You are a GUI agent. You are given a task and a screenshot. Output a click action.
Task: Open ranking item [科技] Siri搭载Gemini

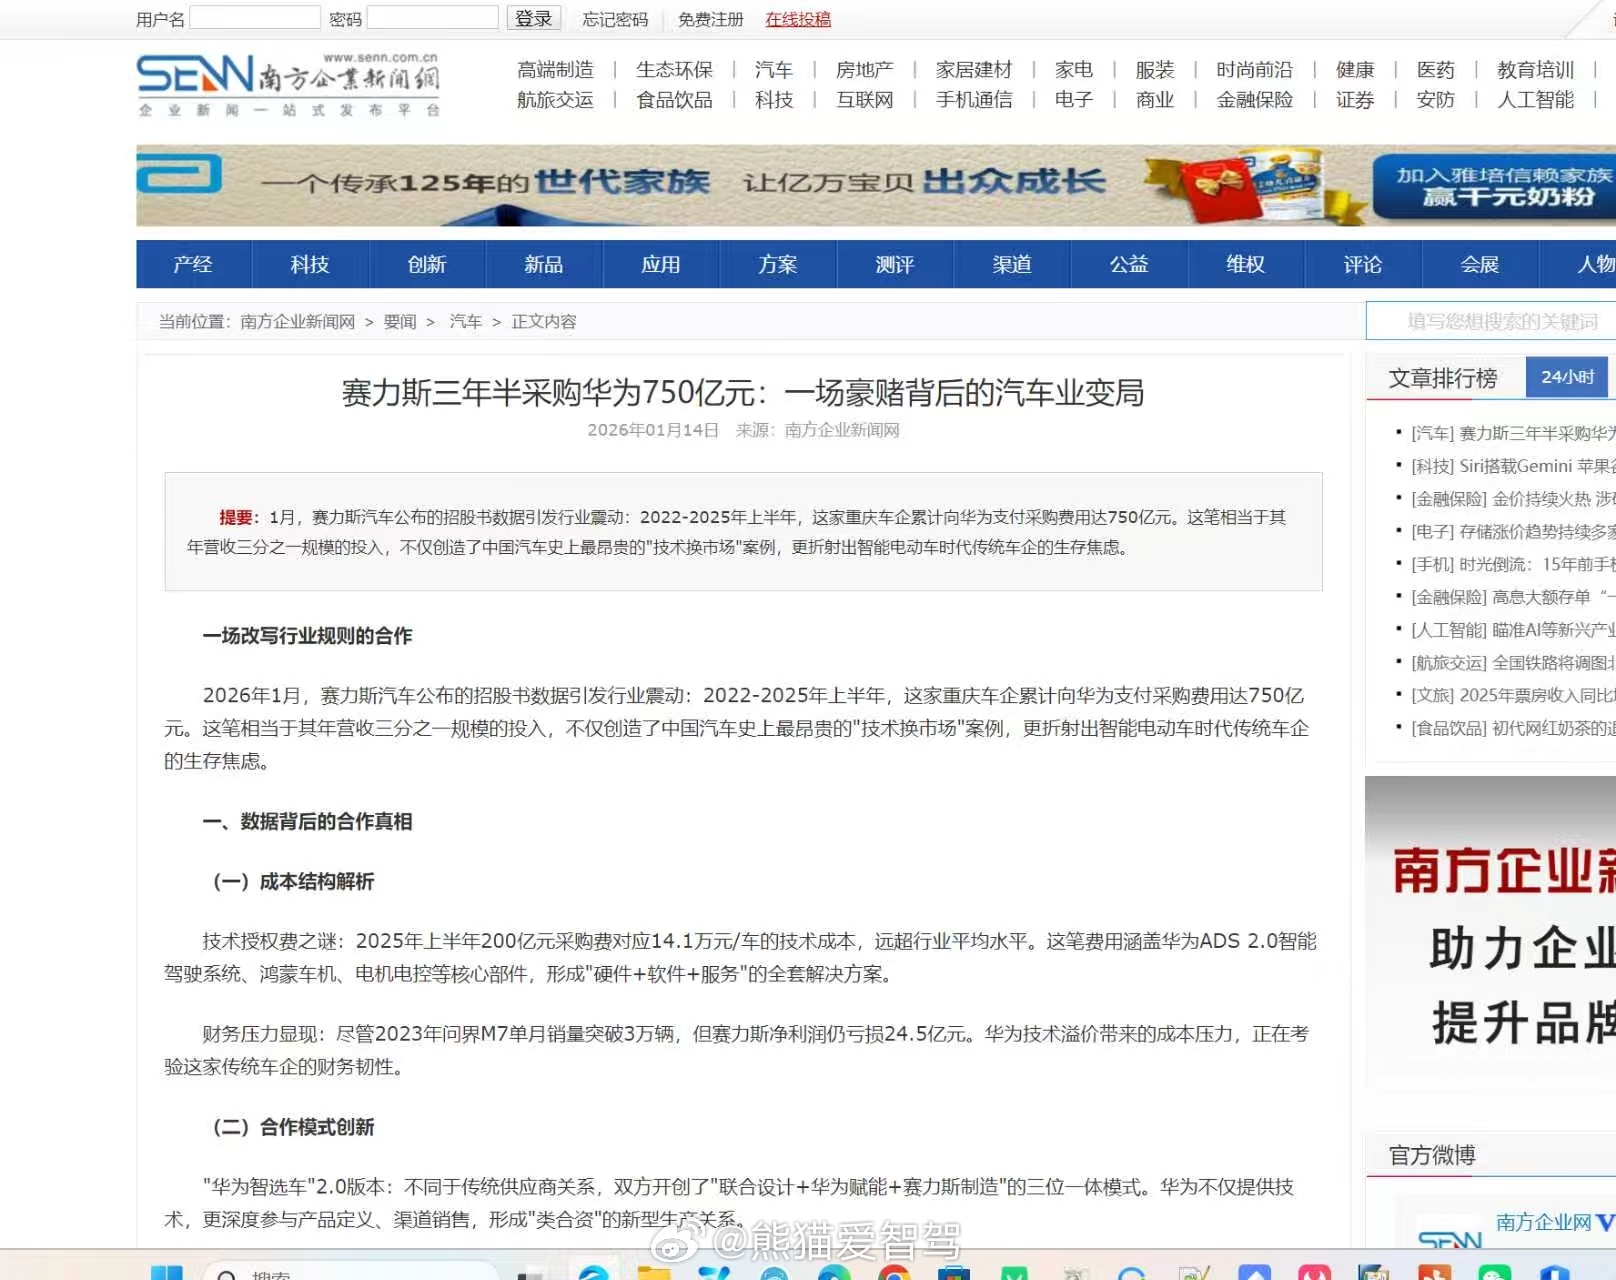click(x=1513, y=466)
